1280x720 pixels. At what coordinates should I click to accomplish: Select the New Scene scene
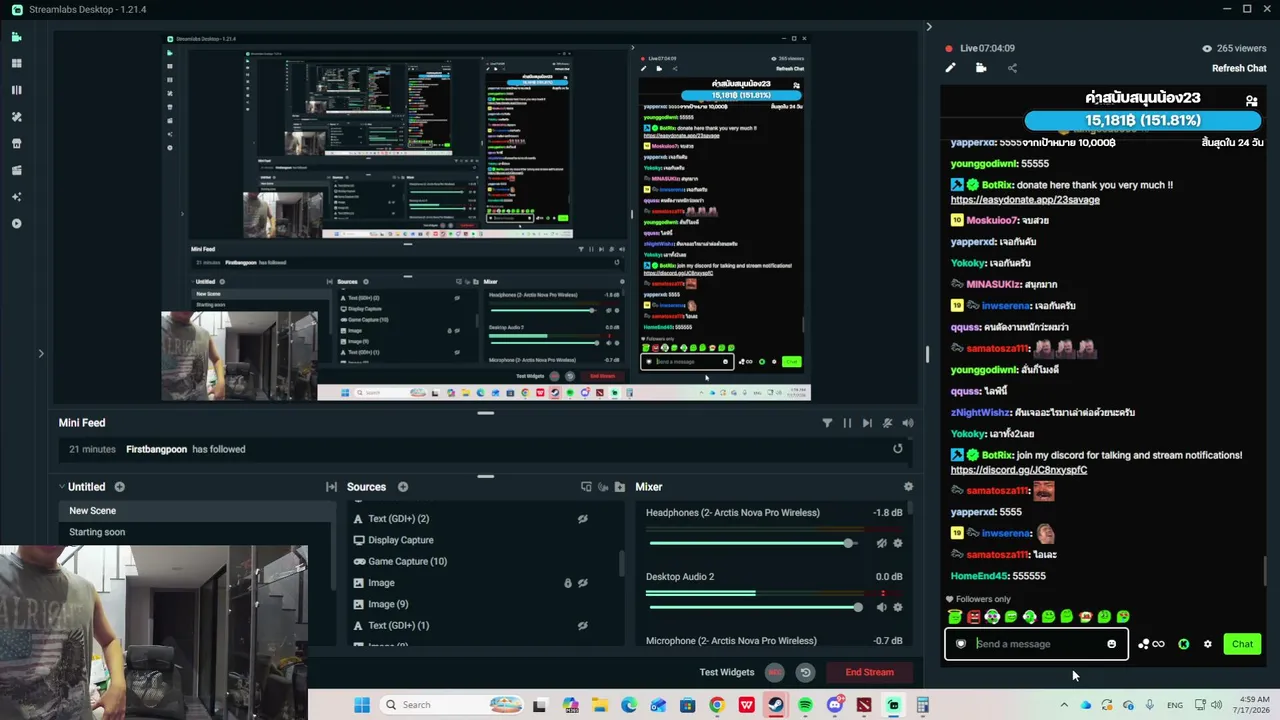(x=195, y=511)
